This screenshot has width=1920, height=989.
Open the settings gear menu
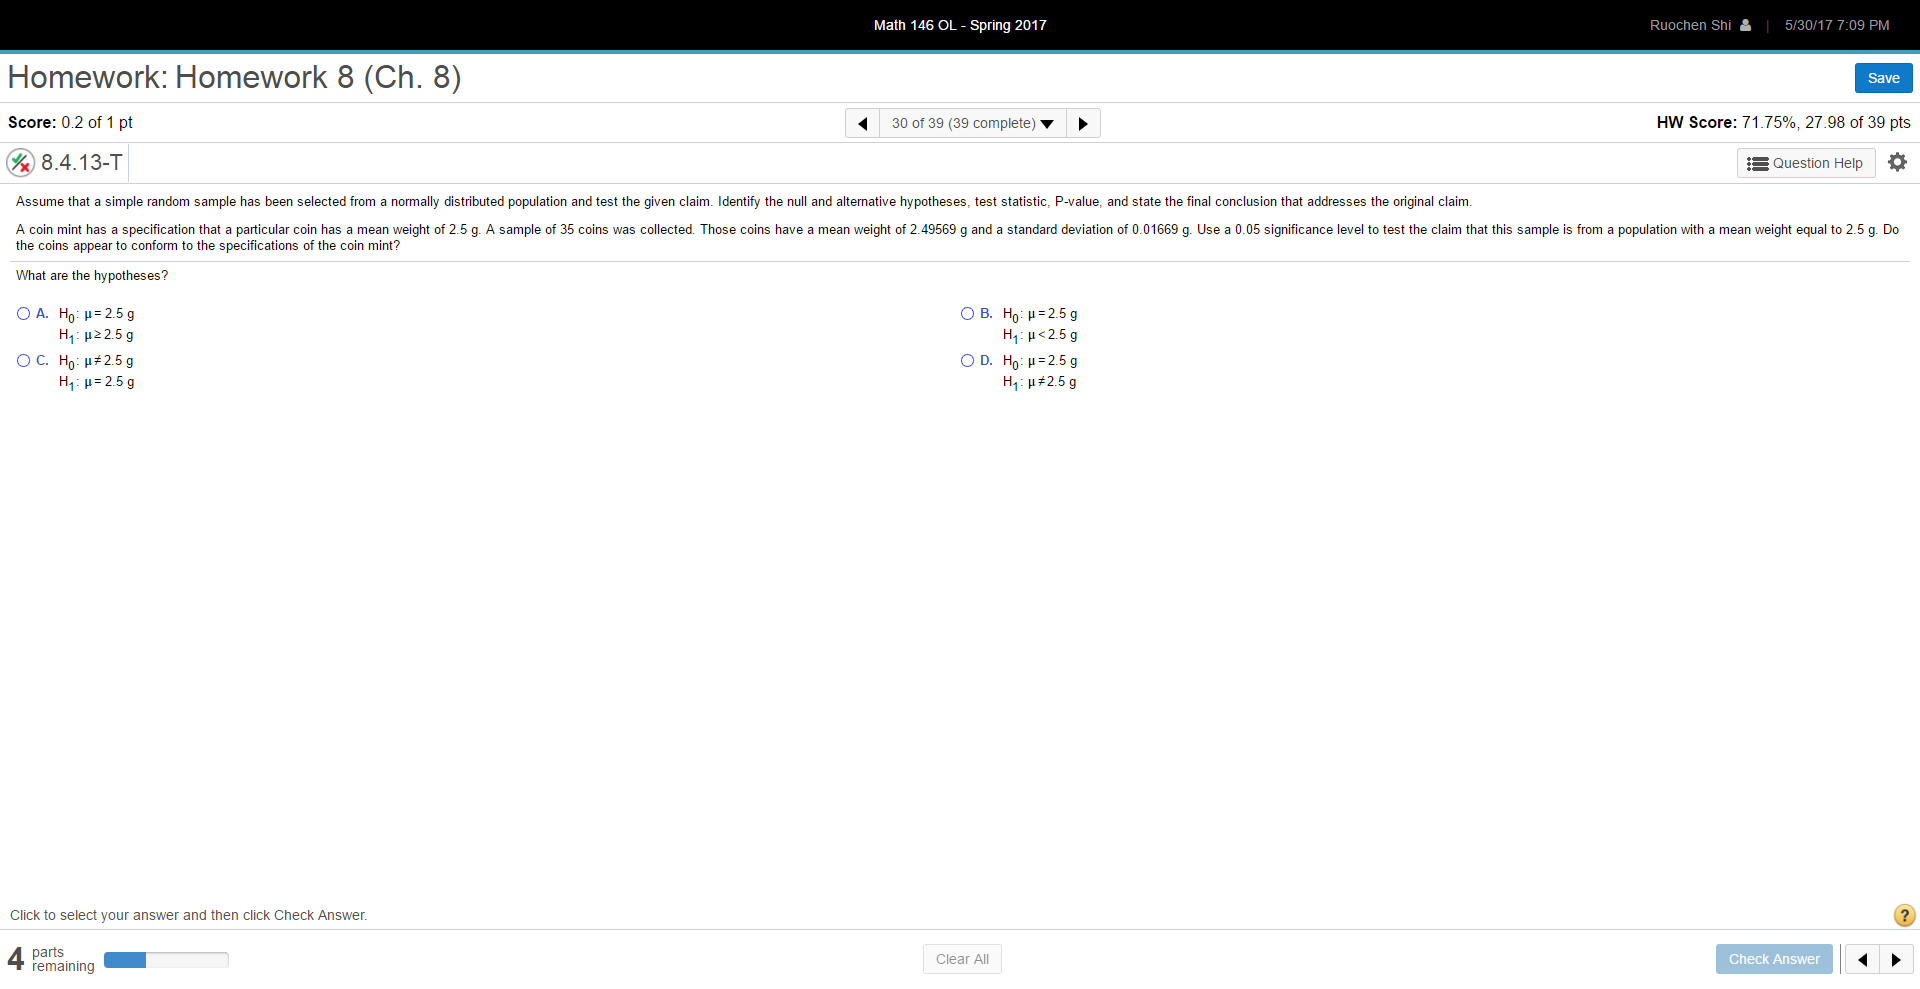pos(1897,162)
